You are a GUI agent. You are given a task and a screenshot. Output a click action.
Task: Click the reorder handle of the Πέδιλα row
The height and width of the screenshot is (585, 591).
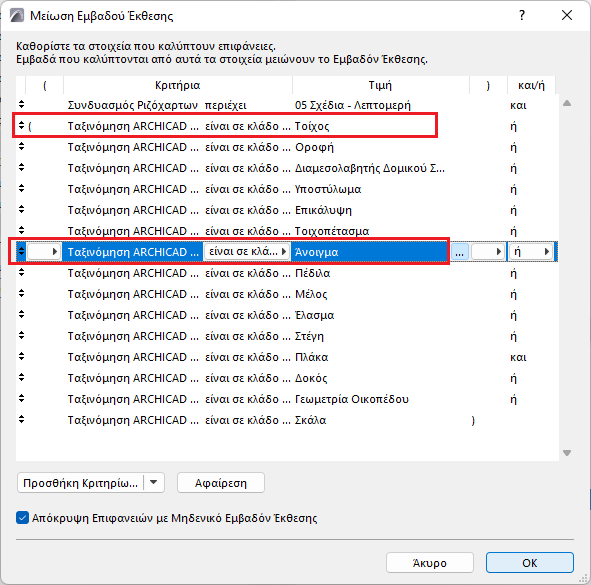coord(21,273)
